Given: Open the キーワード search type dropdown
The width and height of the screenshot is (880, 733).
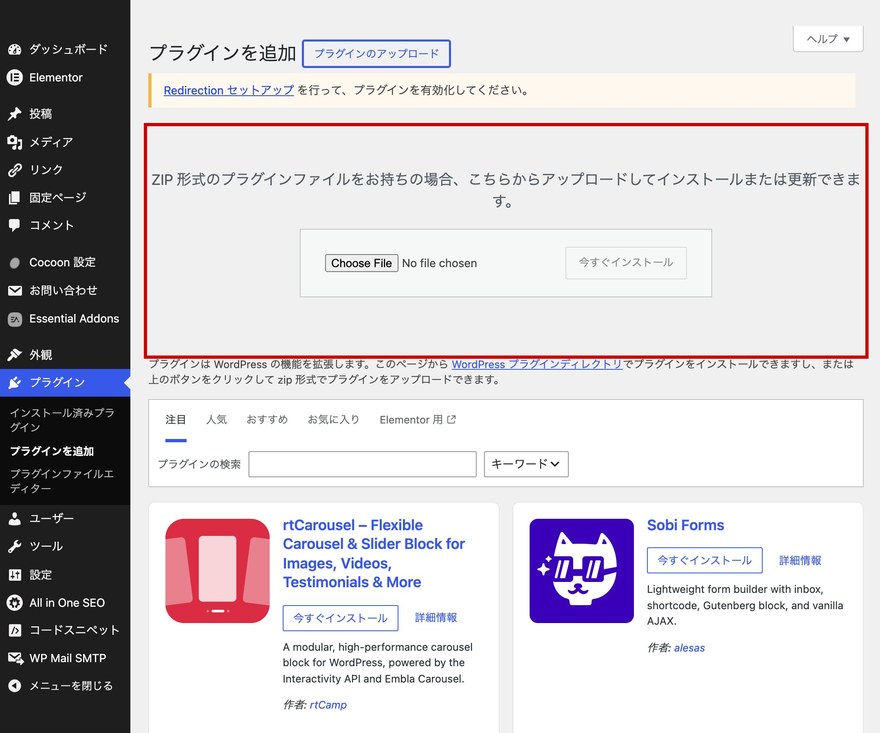Looking at the screenshot, I should click(526, 464).
